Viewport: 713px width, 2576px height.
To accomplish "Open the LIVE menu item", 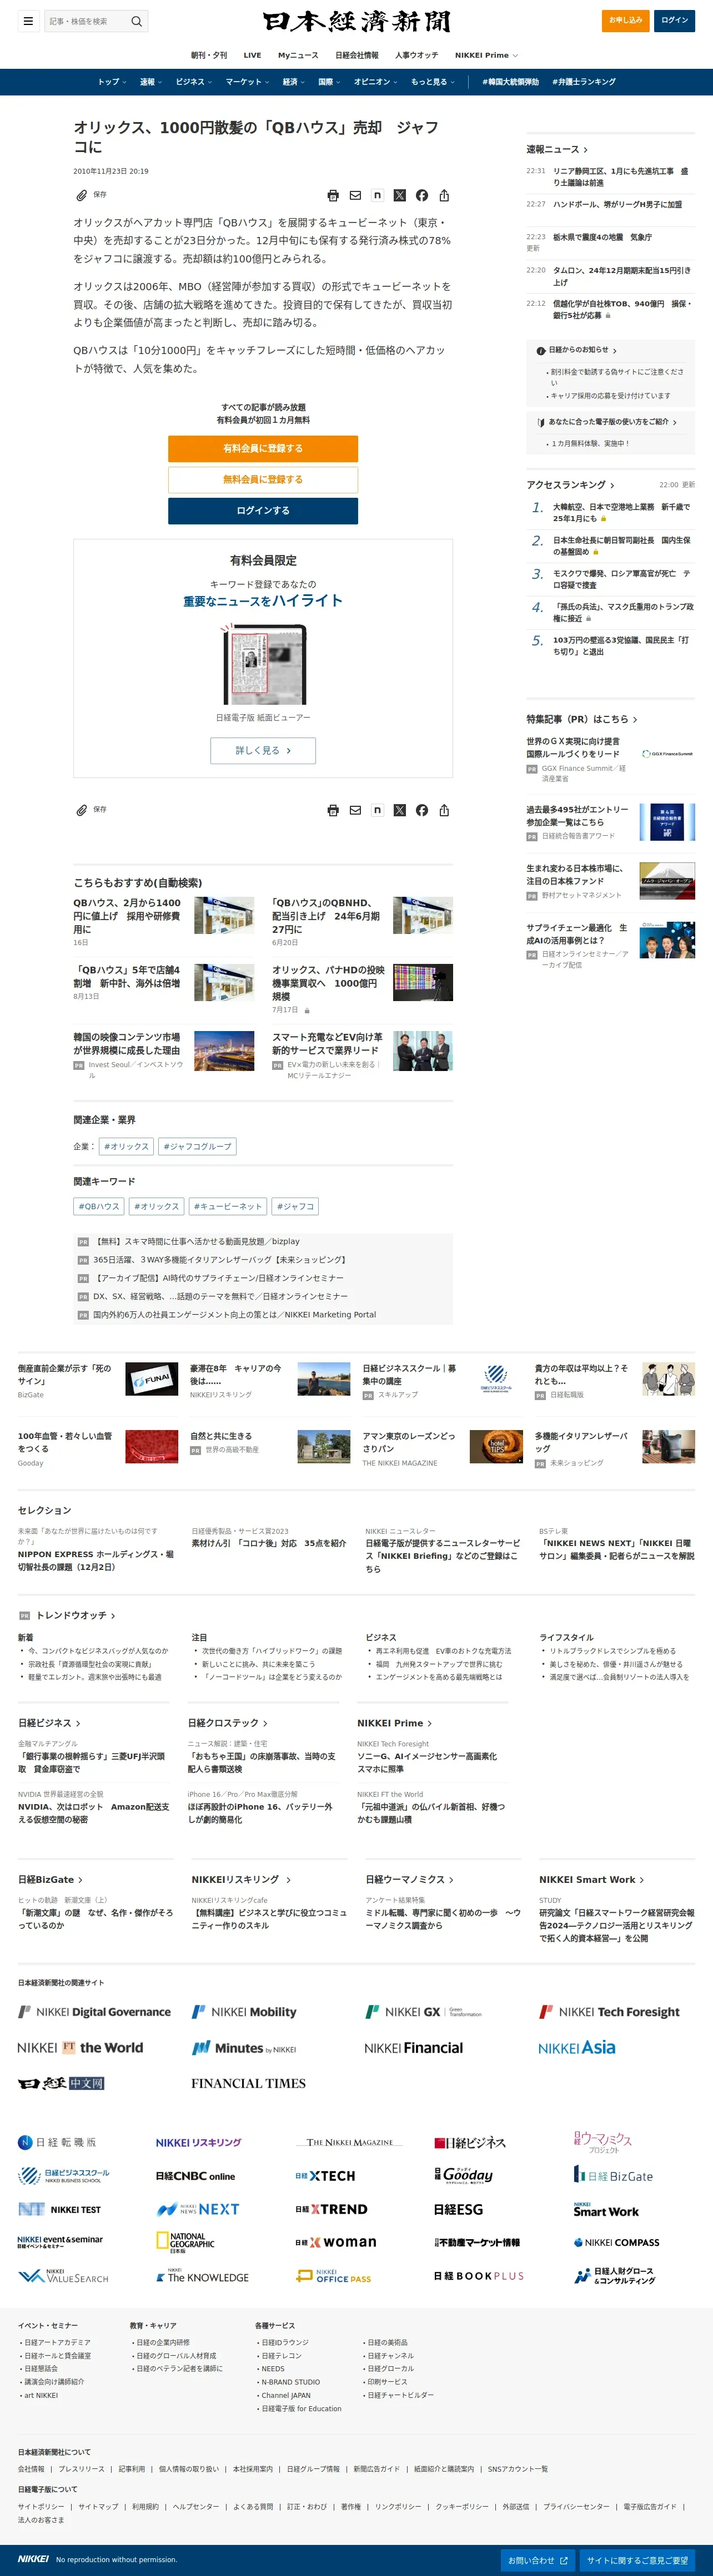I will pos(252,55).
